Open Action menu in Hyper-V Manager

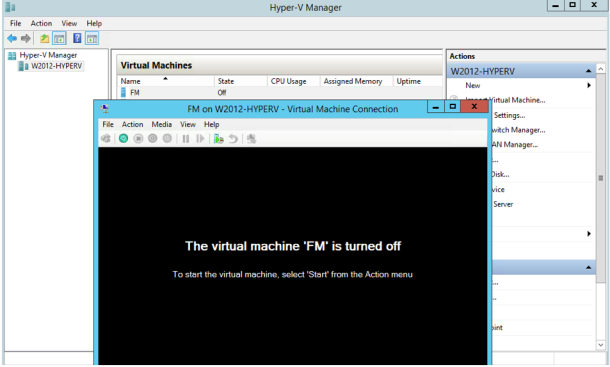[x=41, y=23]
